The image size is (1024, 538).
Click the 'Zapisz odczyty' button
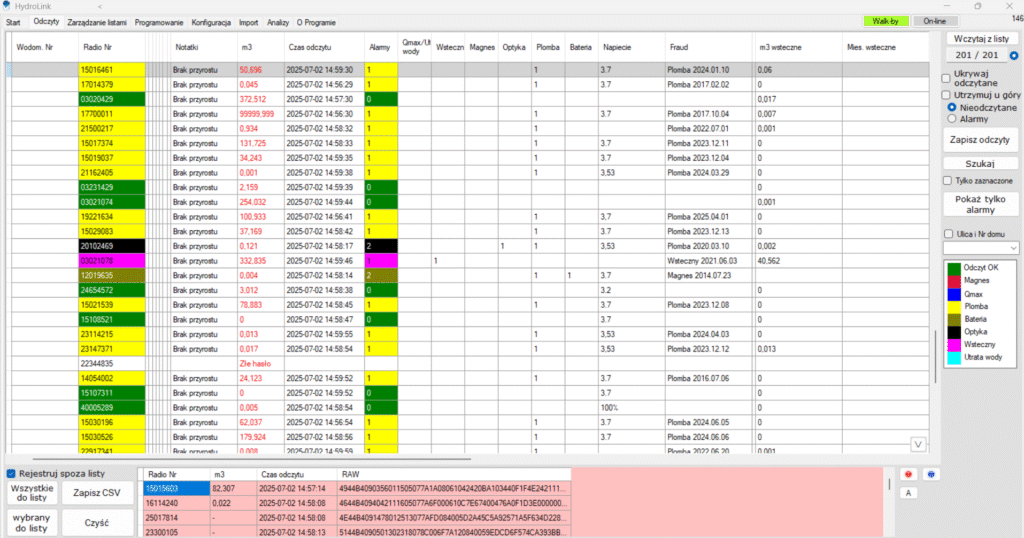pos(980,141)
